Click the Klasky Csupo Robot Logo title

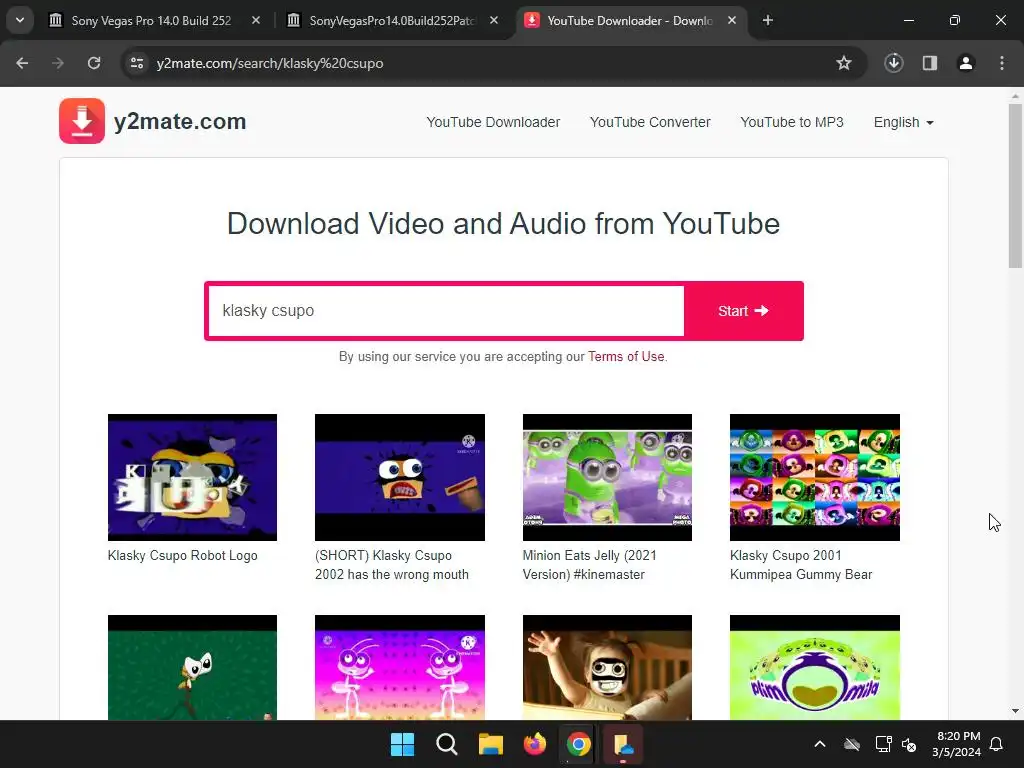click(182, 556)
